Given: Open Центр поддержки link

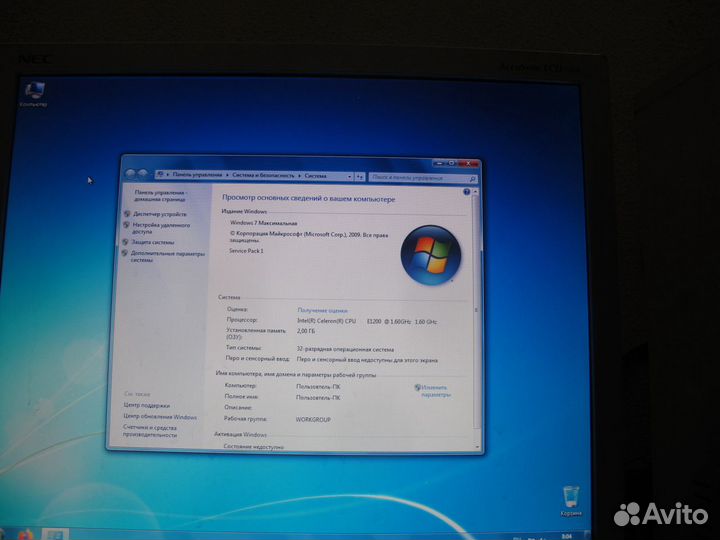Looking at the screenshot, I should pos(146,405).
